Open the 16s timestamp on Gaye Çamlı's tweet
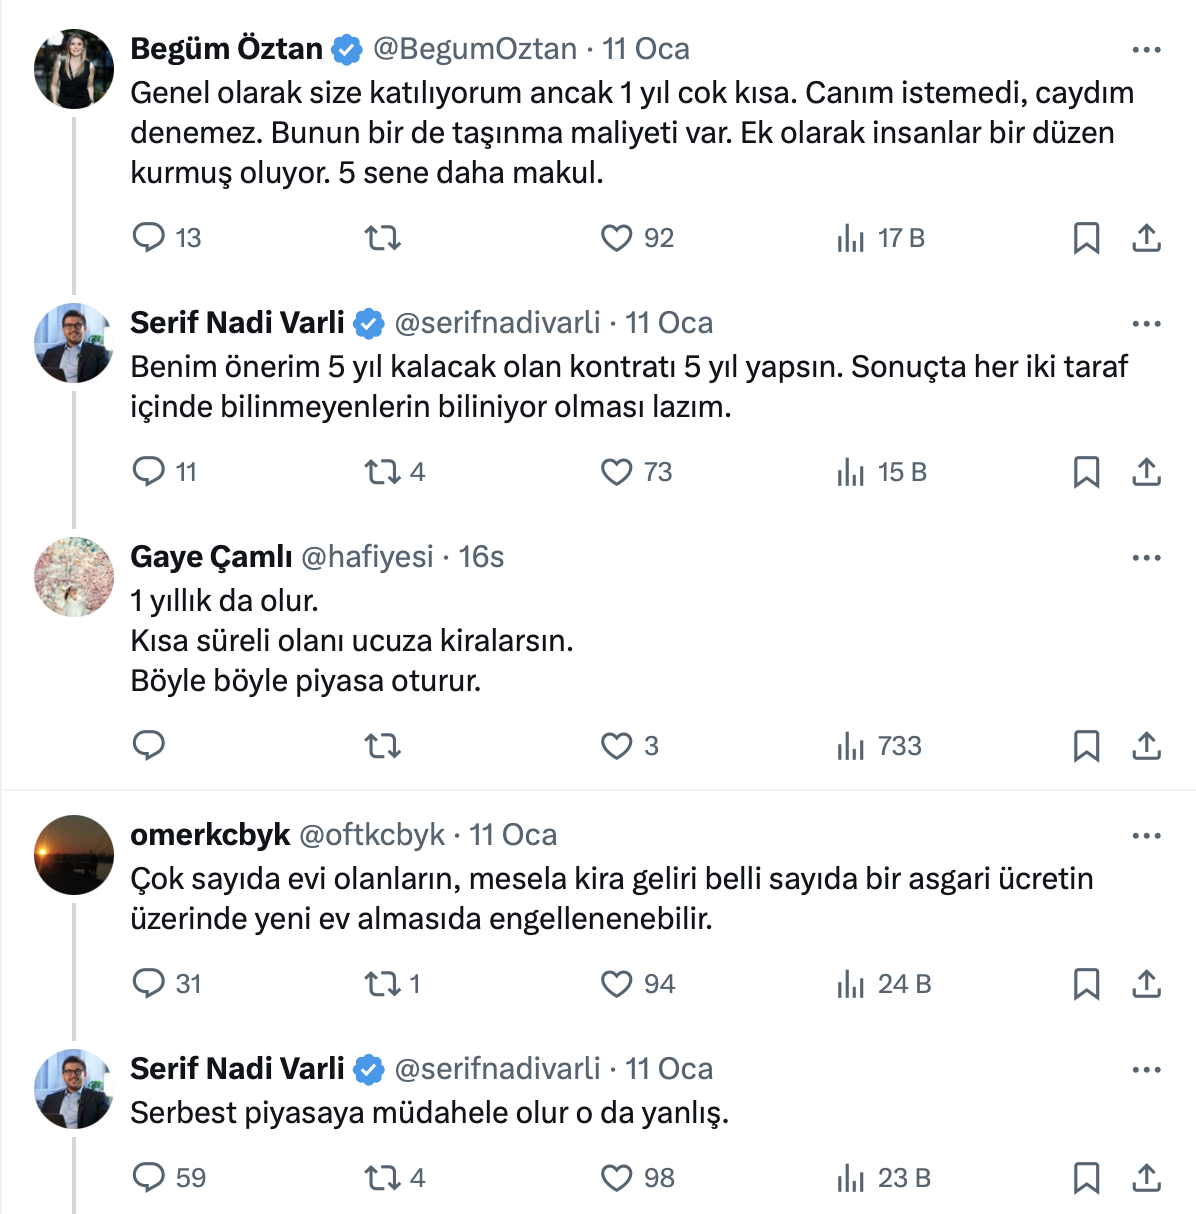Image resolution: width=1196 pixels, height=1214 pixels. coord(481,557)
